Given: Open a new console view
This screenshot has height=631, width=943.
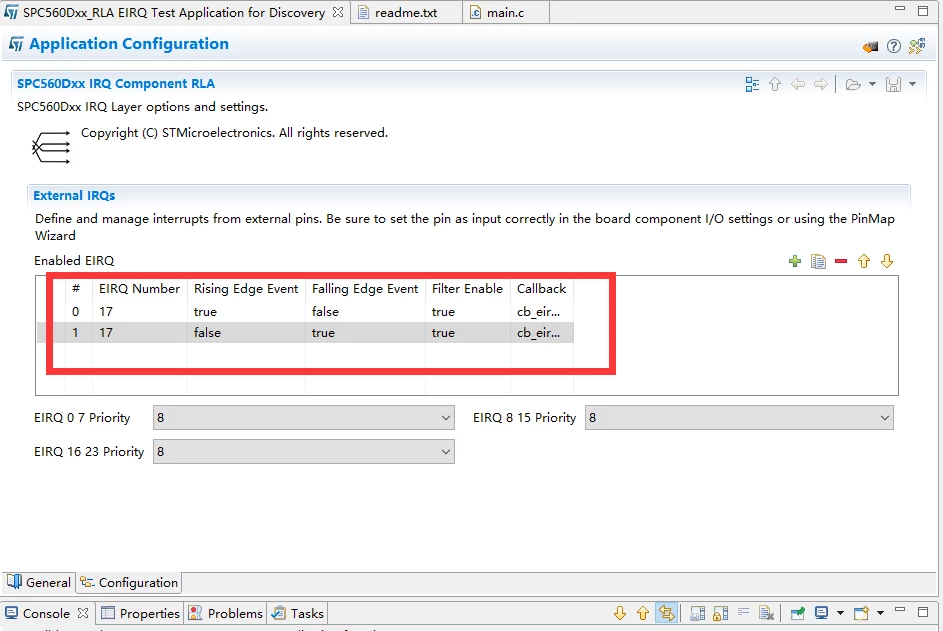Looking at the screenshot, I should coord(861,613).
